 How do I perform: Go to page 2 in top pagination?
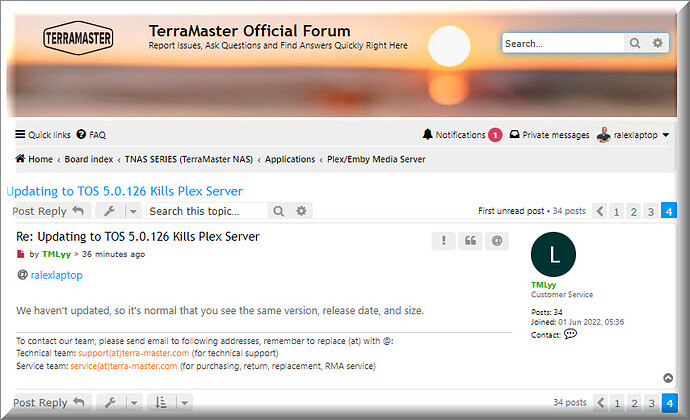tap(634, 211)
